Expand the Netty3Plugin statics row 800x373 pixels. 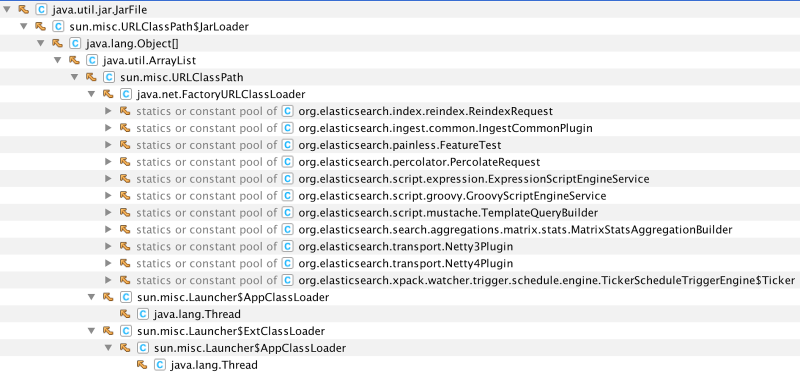pyautogui.click(x=108, y=246)
